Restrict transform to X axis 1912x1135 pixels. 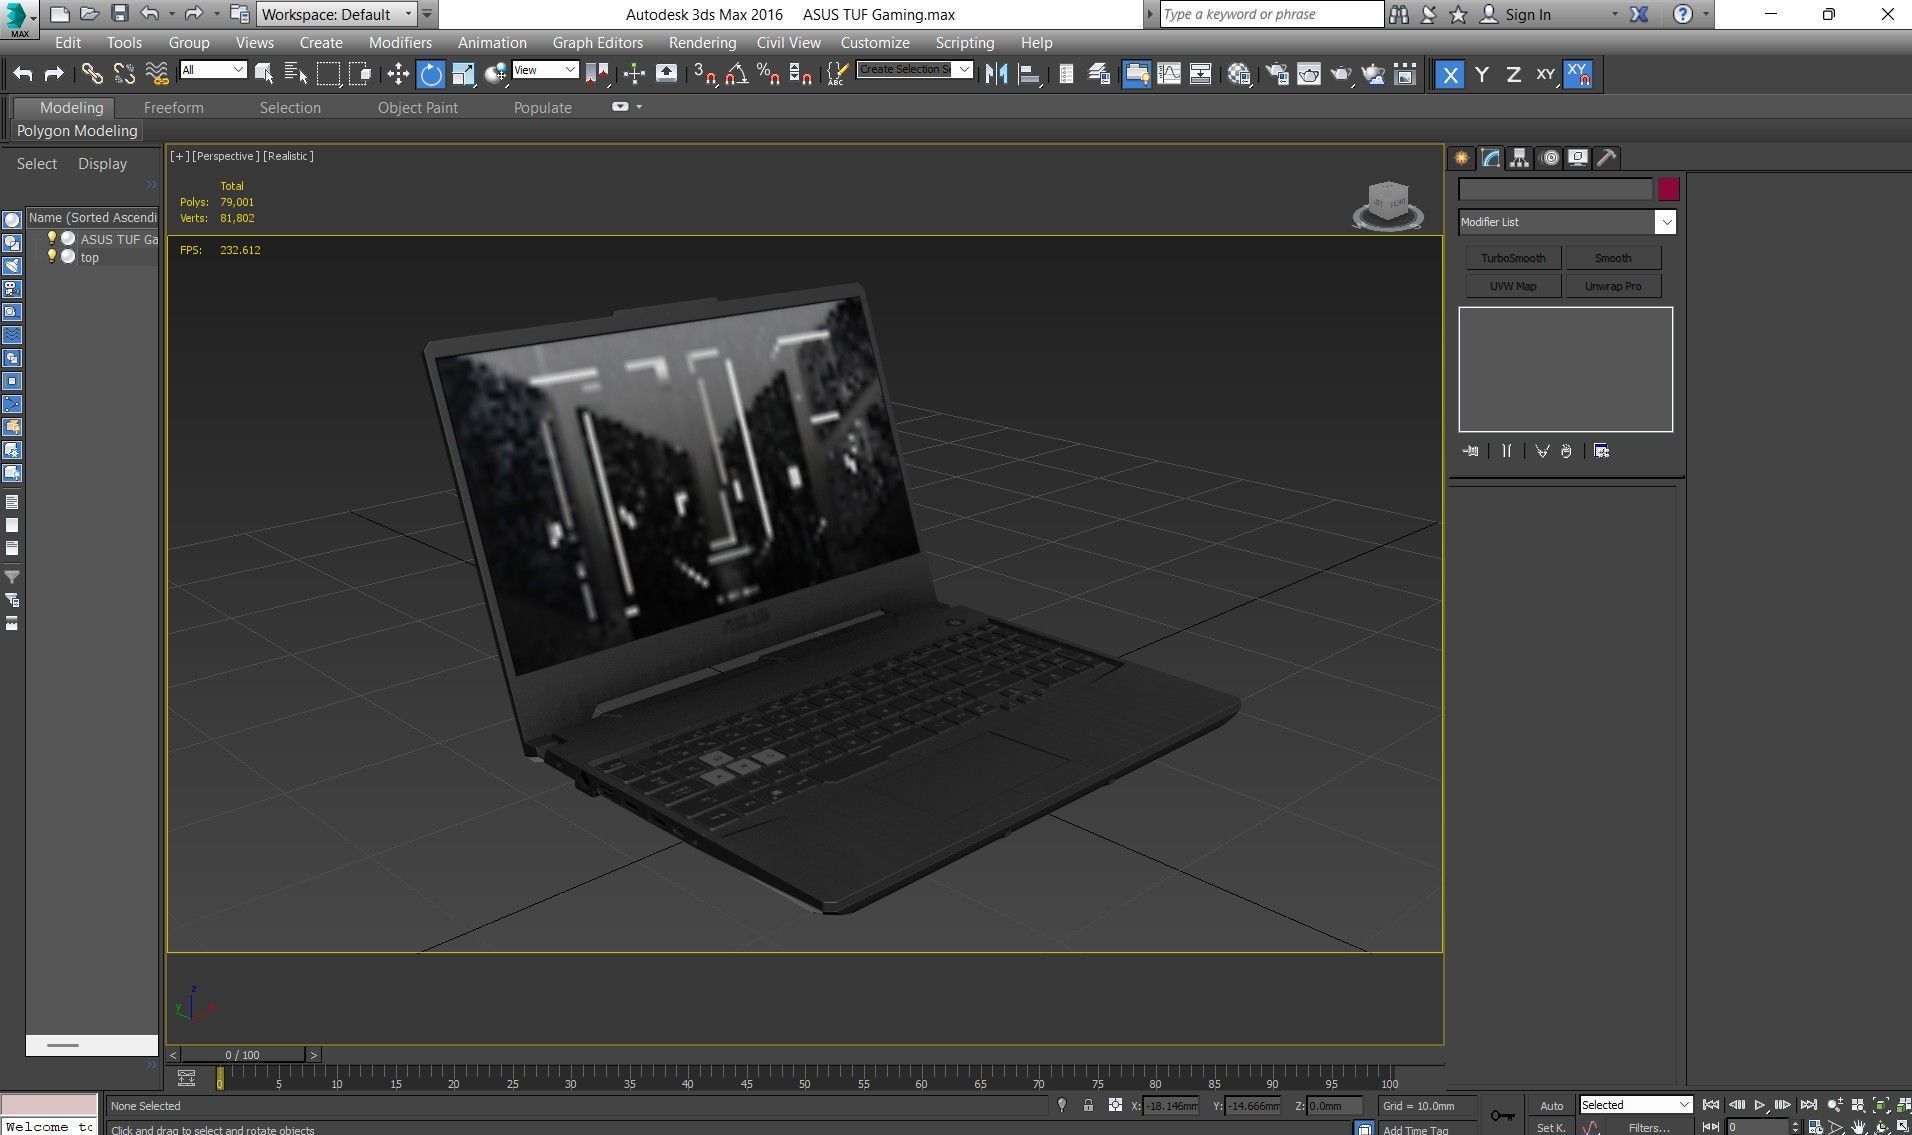(1450, 74)
